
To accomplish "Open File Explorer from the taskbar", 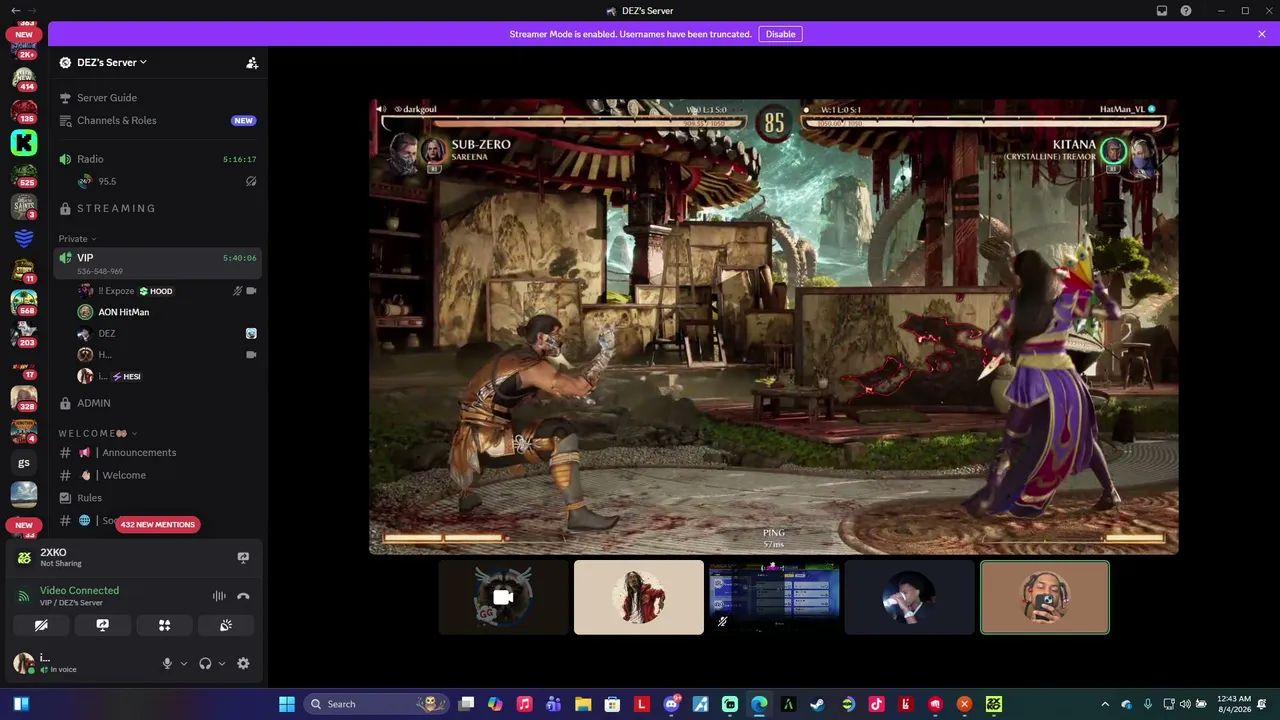I will 583,704.
